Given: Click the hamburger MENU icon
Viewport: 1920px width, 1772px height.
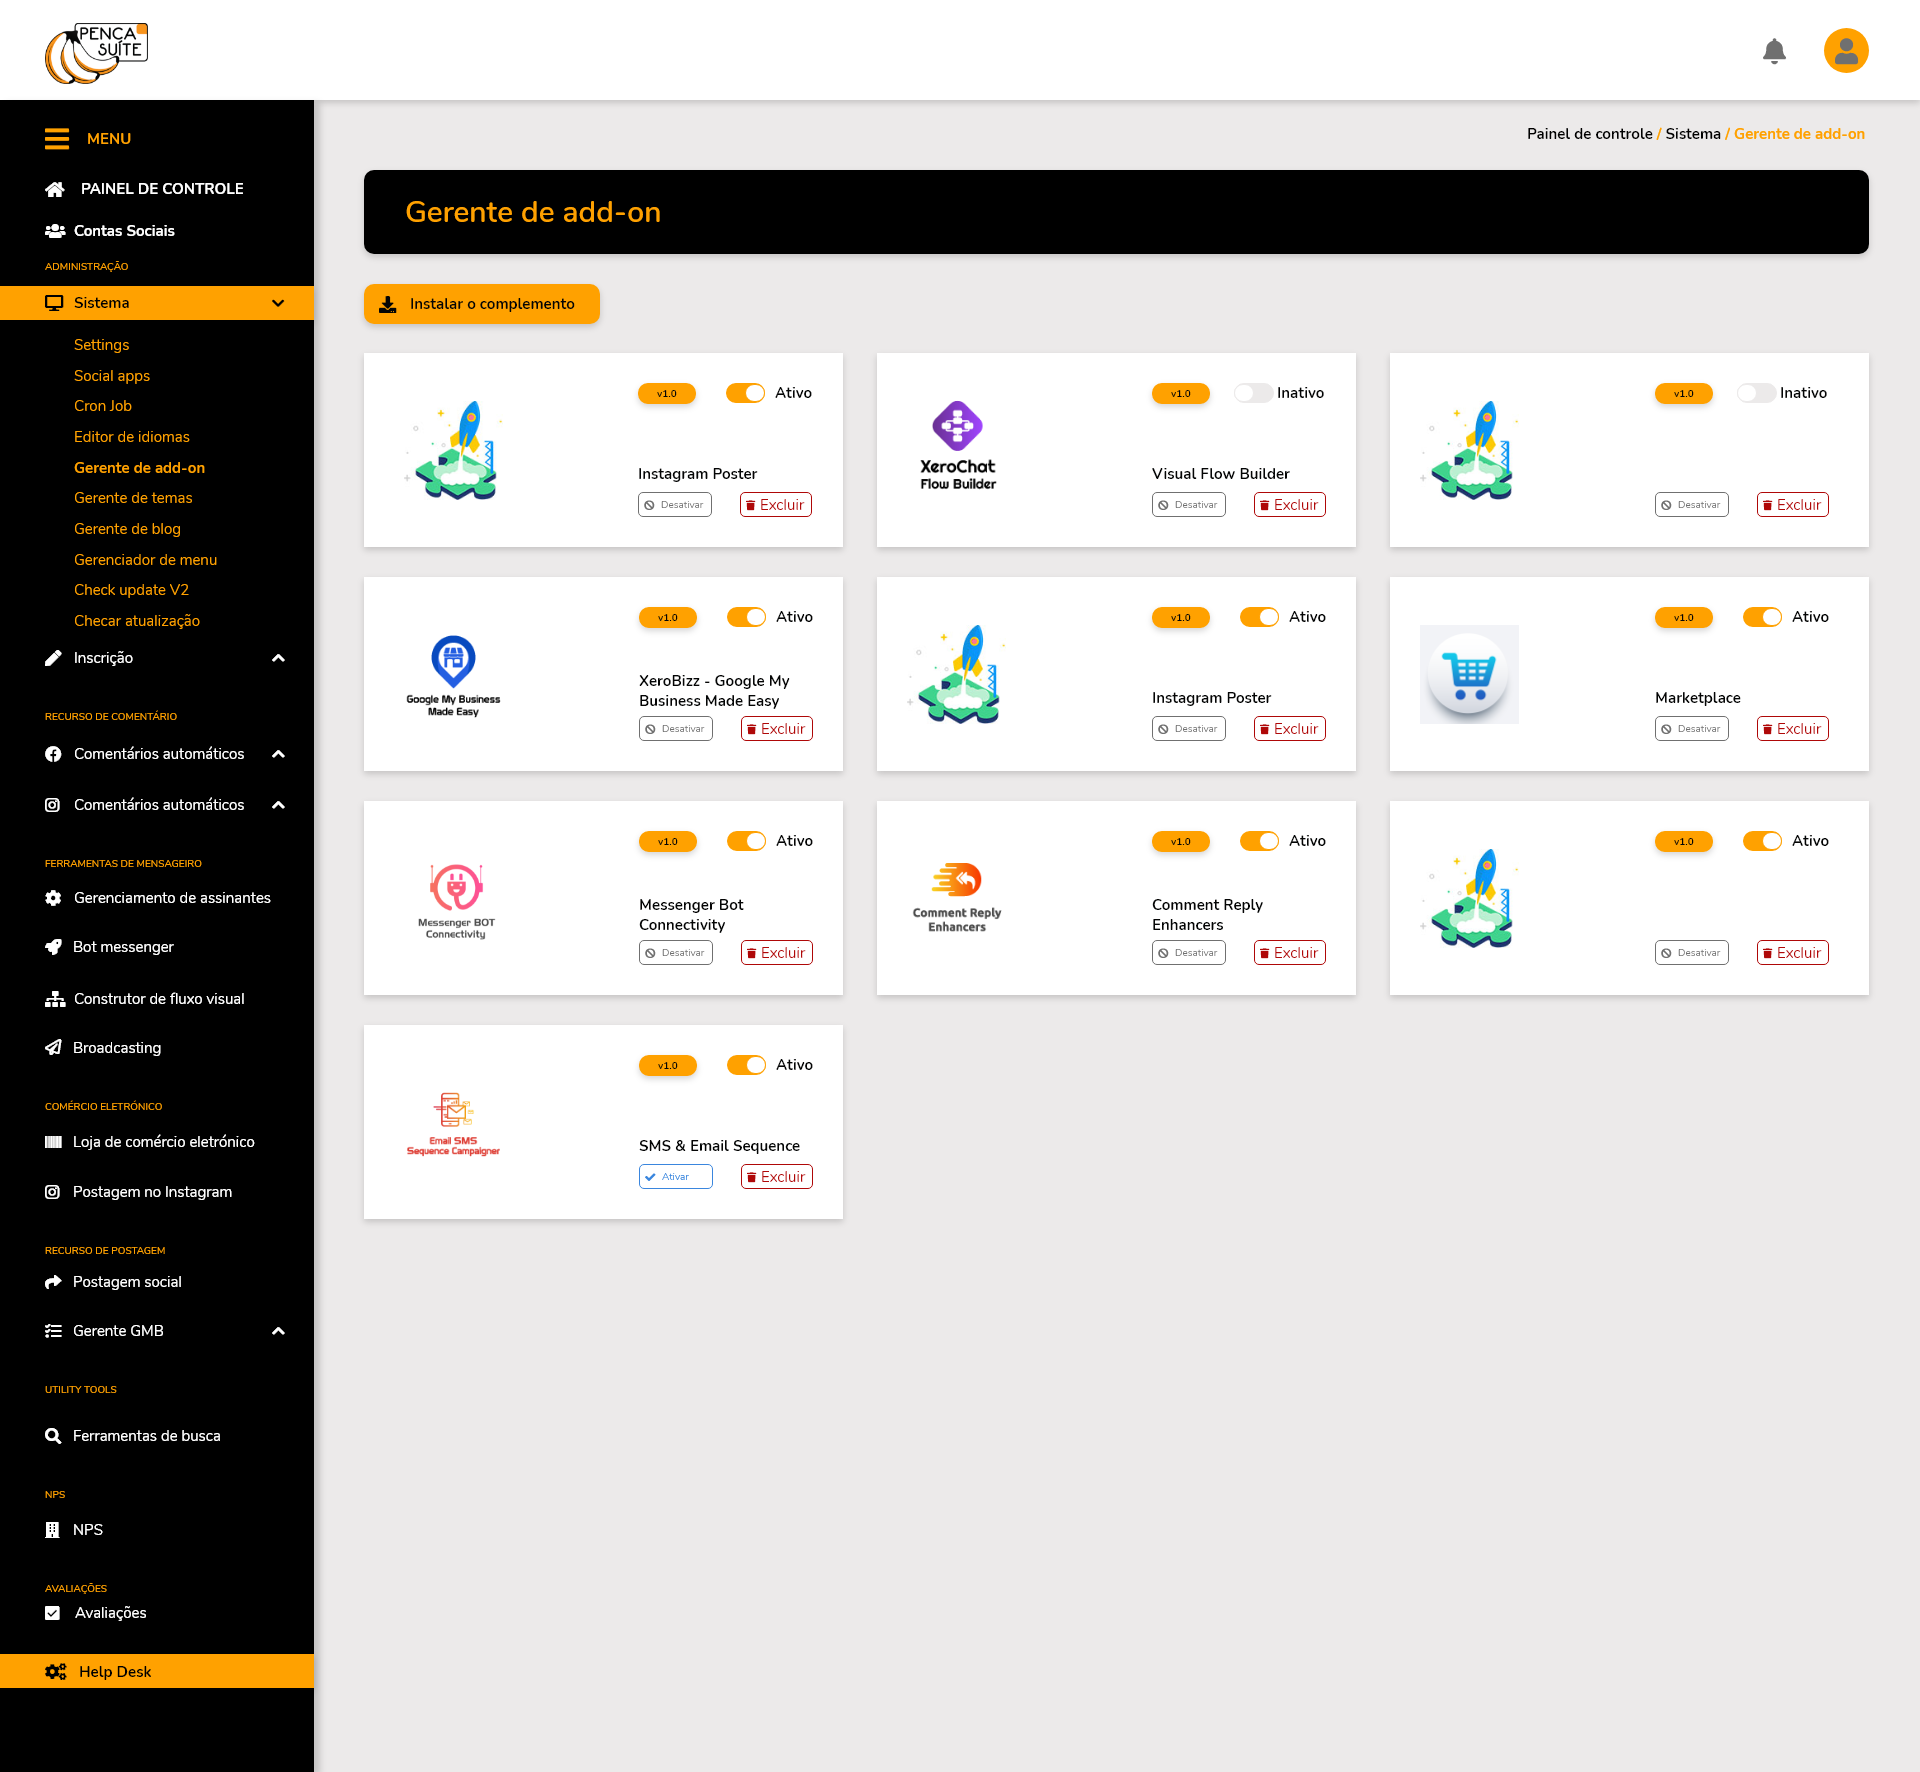Looking at the screenshot, I should pos(57,139).
